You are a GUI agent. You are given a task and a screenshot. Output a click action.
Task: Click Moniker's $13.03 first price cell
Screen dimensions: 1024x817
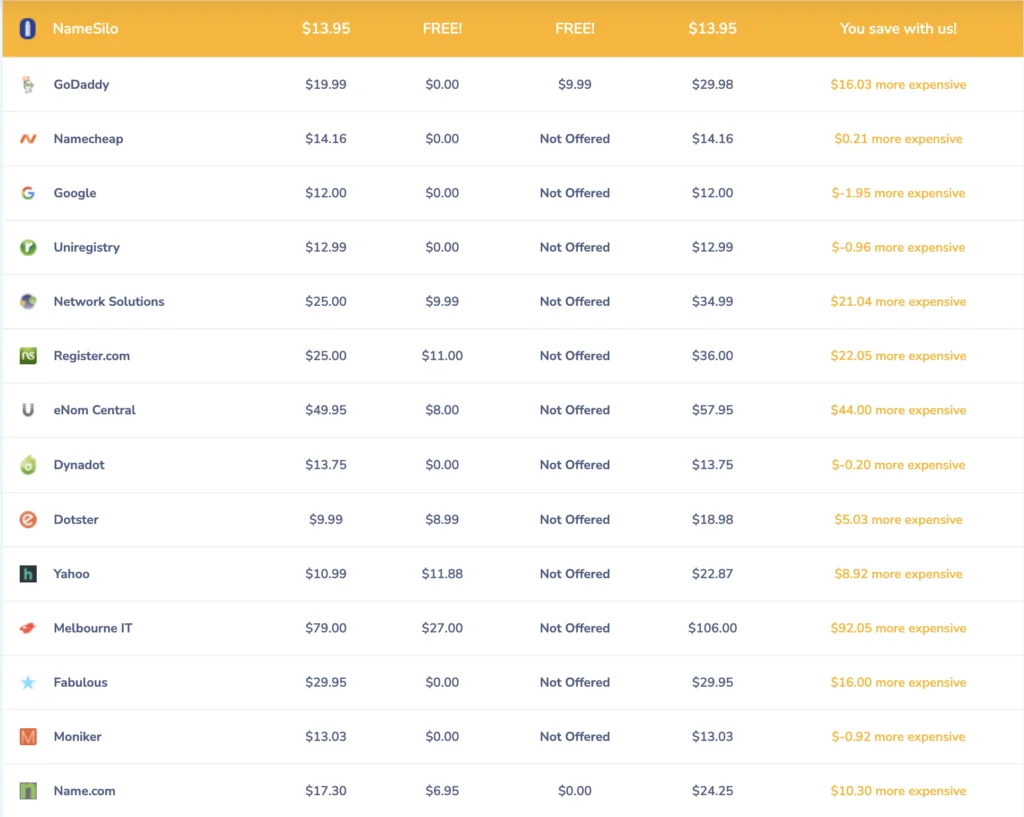click(326, 737)
